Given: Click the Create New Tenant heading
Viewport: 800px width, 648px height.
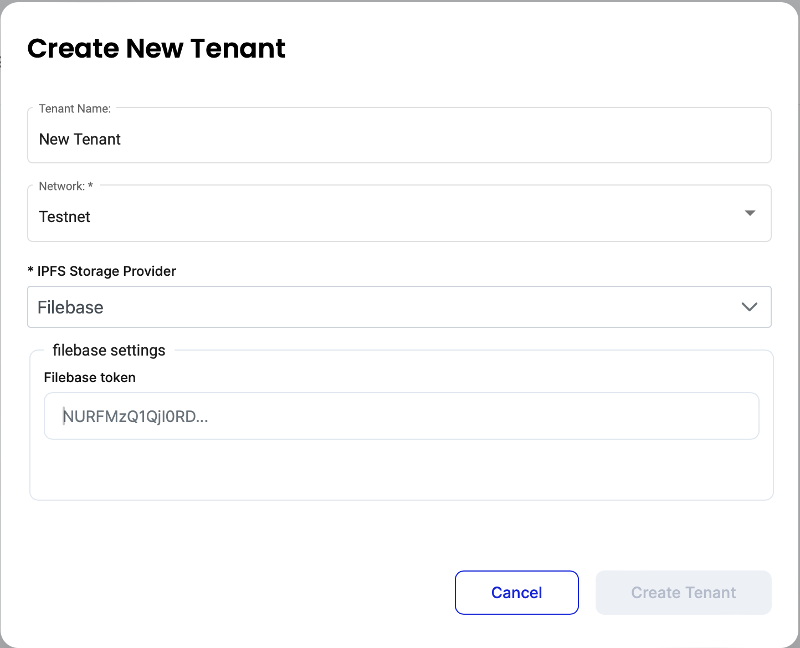Looking at the screenshot, I should (156, 48).
